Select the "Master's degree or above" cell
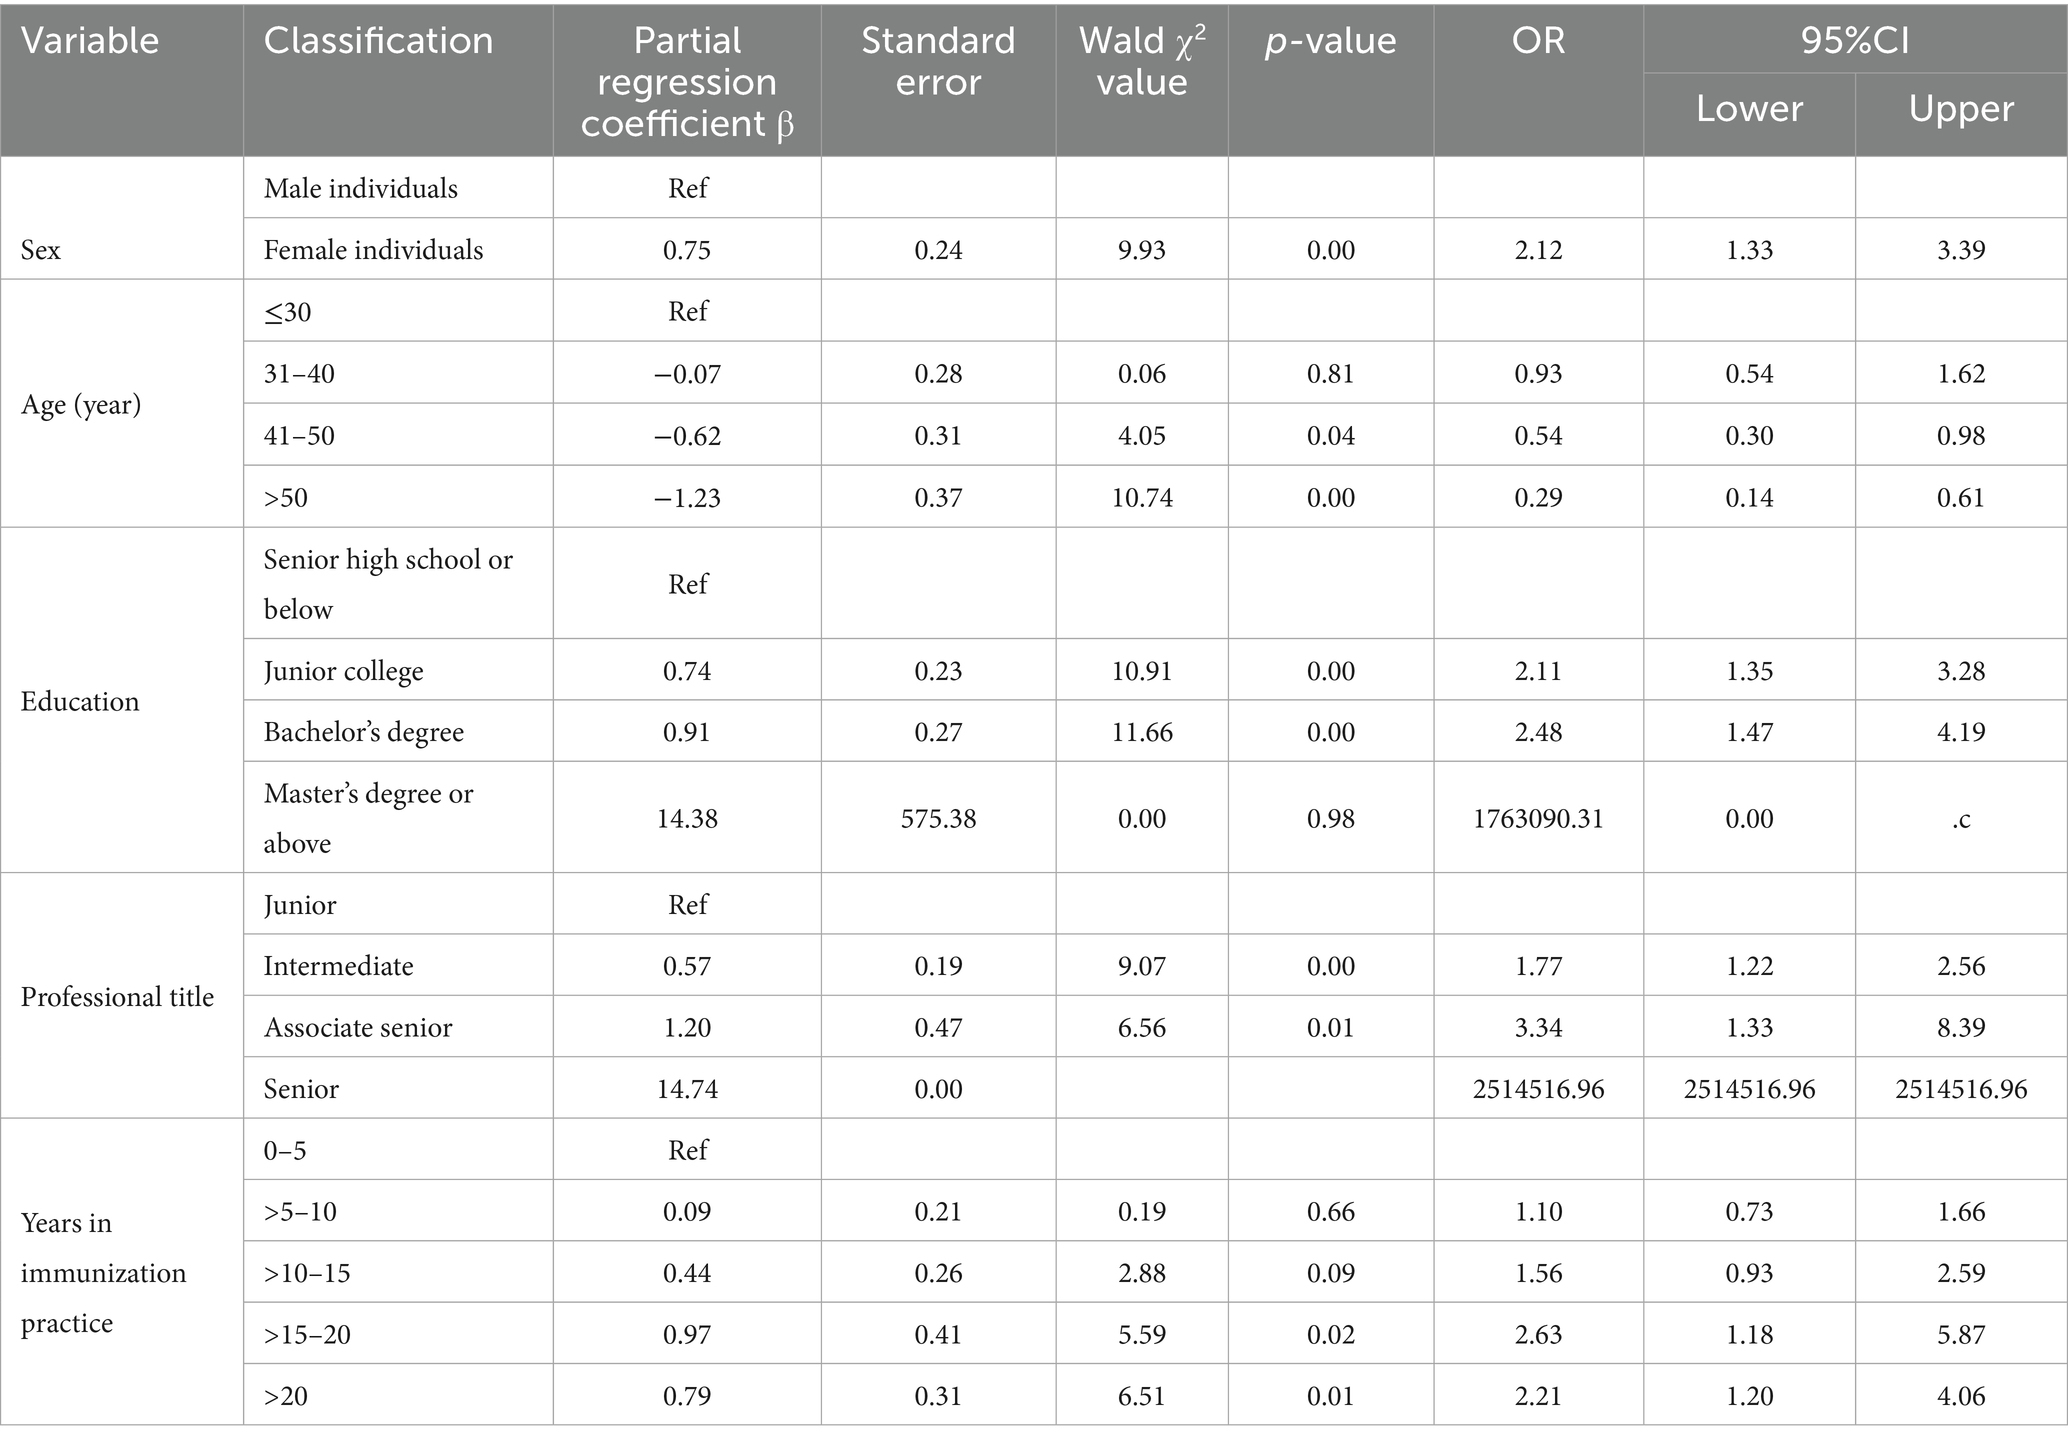The height and width of the screenshot is (1443, 2068). 368,818
